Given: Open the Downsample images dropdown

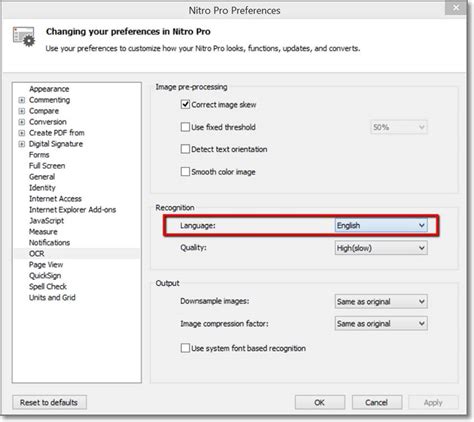Looking at the screenshot, I should [381, 301].
